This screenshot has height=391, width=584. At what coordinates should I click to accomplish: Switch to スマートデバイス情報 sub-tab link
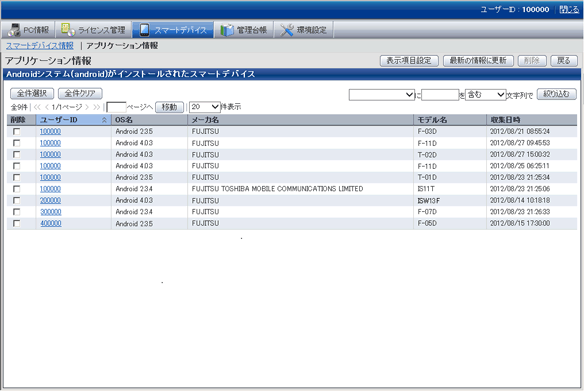[39, 46]
